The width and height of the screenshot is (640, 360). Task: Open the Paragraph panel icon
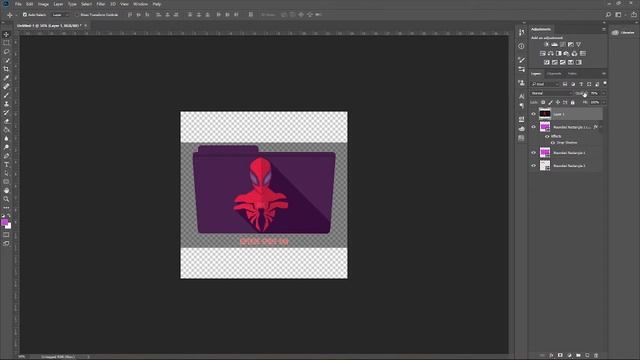tap(521, 106)
